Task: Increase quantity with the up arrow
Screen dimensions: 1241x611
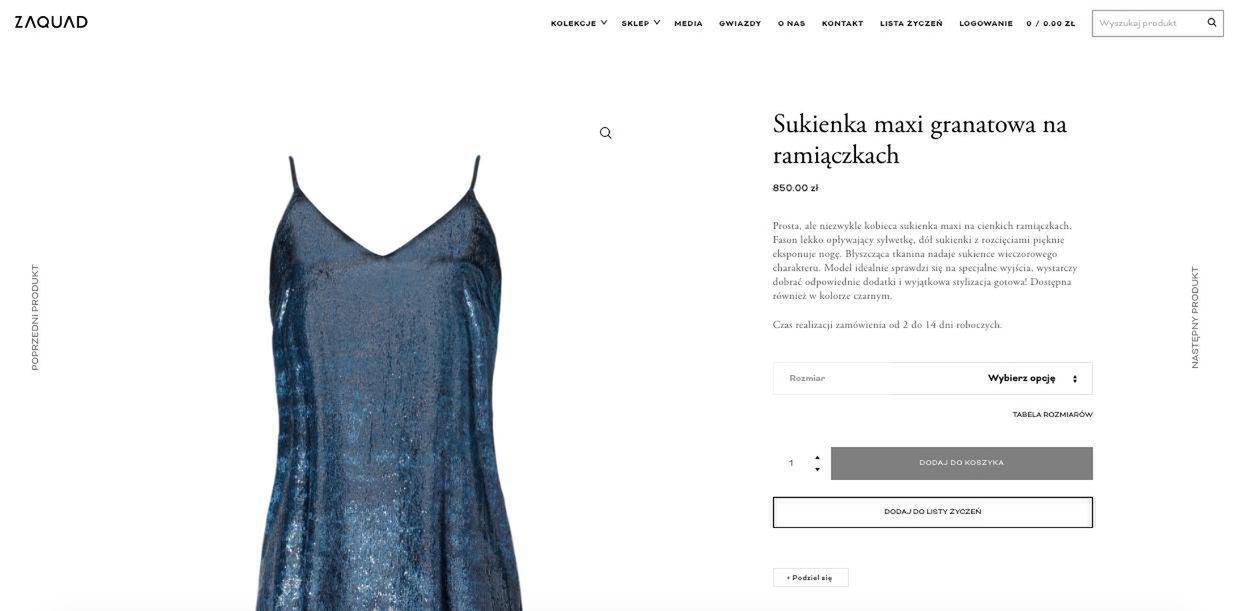Action: [817, 457]
